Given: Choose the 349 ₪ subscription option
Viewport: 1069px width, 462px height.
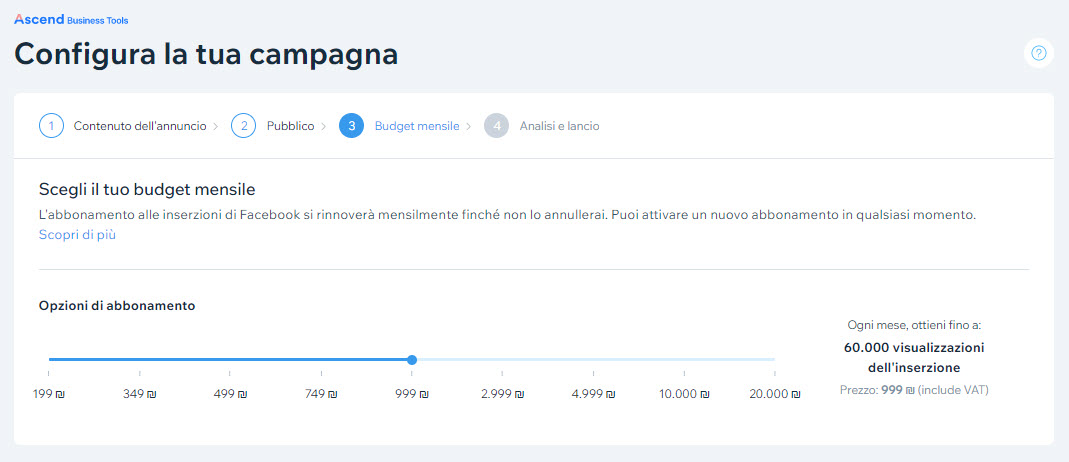Looking at the screenshot, I should pyautogui.click(x=139, y=394).
